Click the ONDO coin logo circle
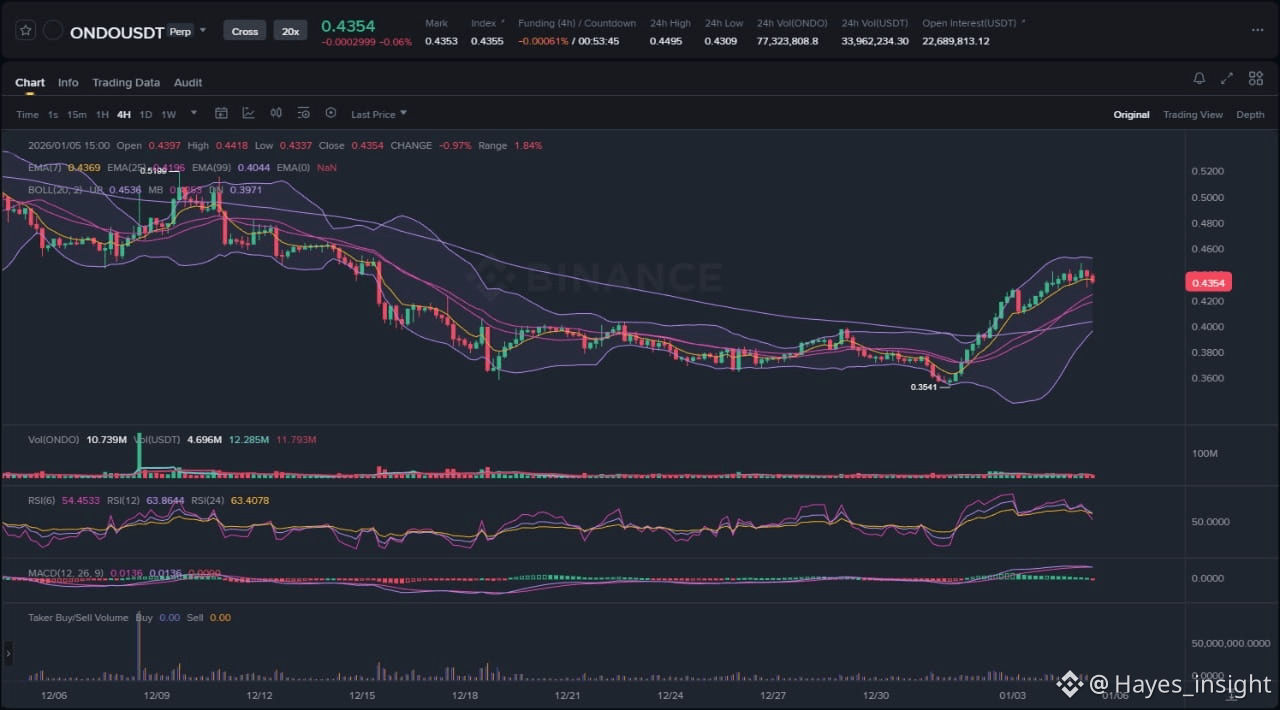1280x710 pixels. [53, 31]
